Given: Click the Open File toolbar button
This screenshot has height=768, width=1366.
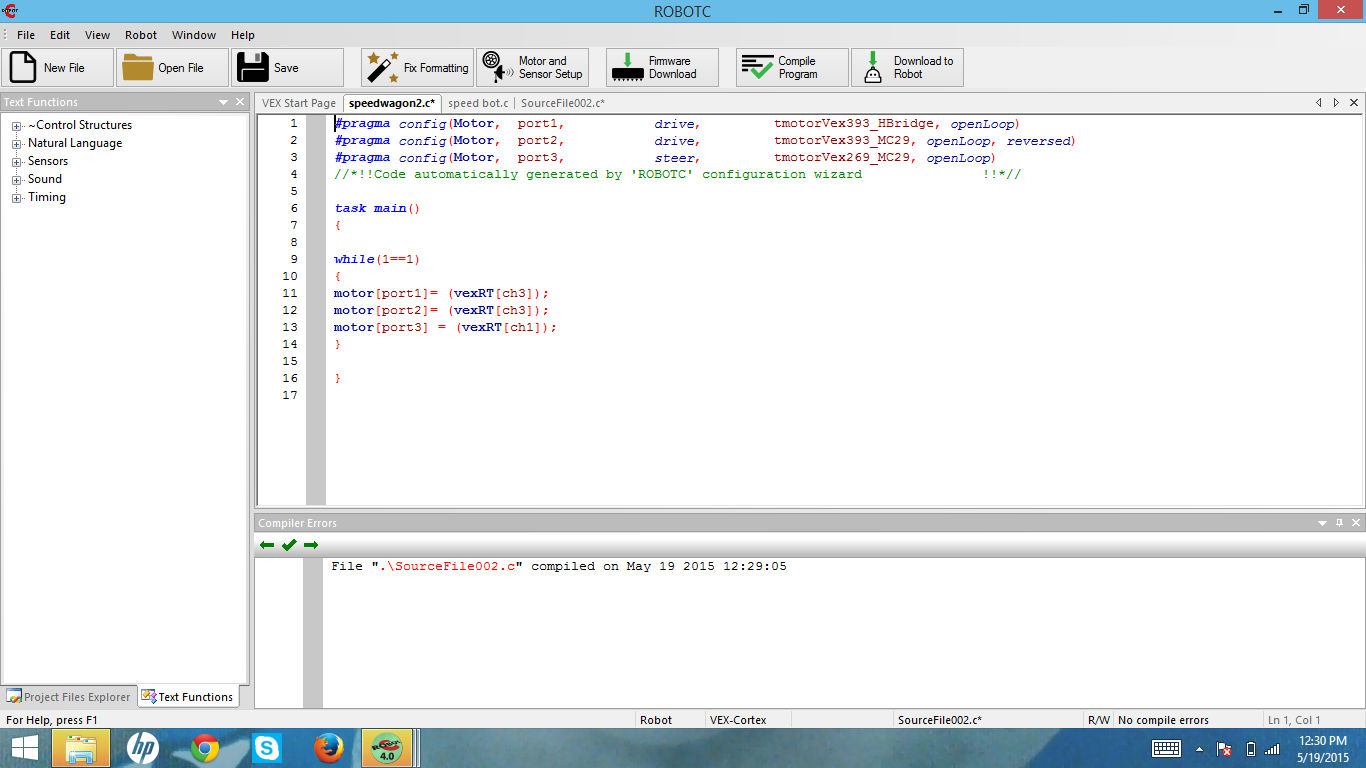Looking at the screenshot, I should (x=172, y=68).
